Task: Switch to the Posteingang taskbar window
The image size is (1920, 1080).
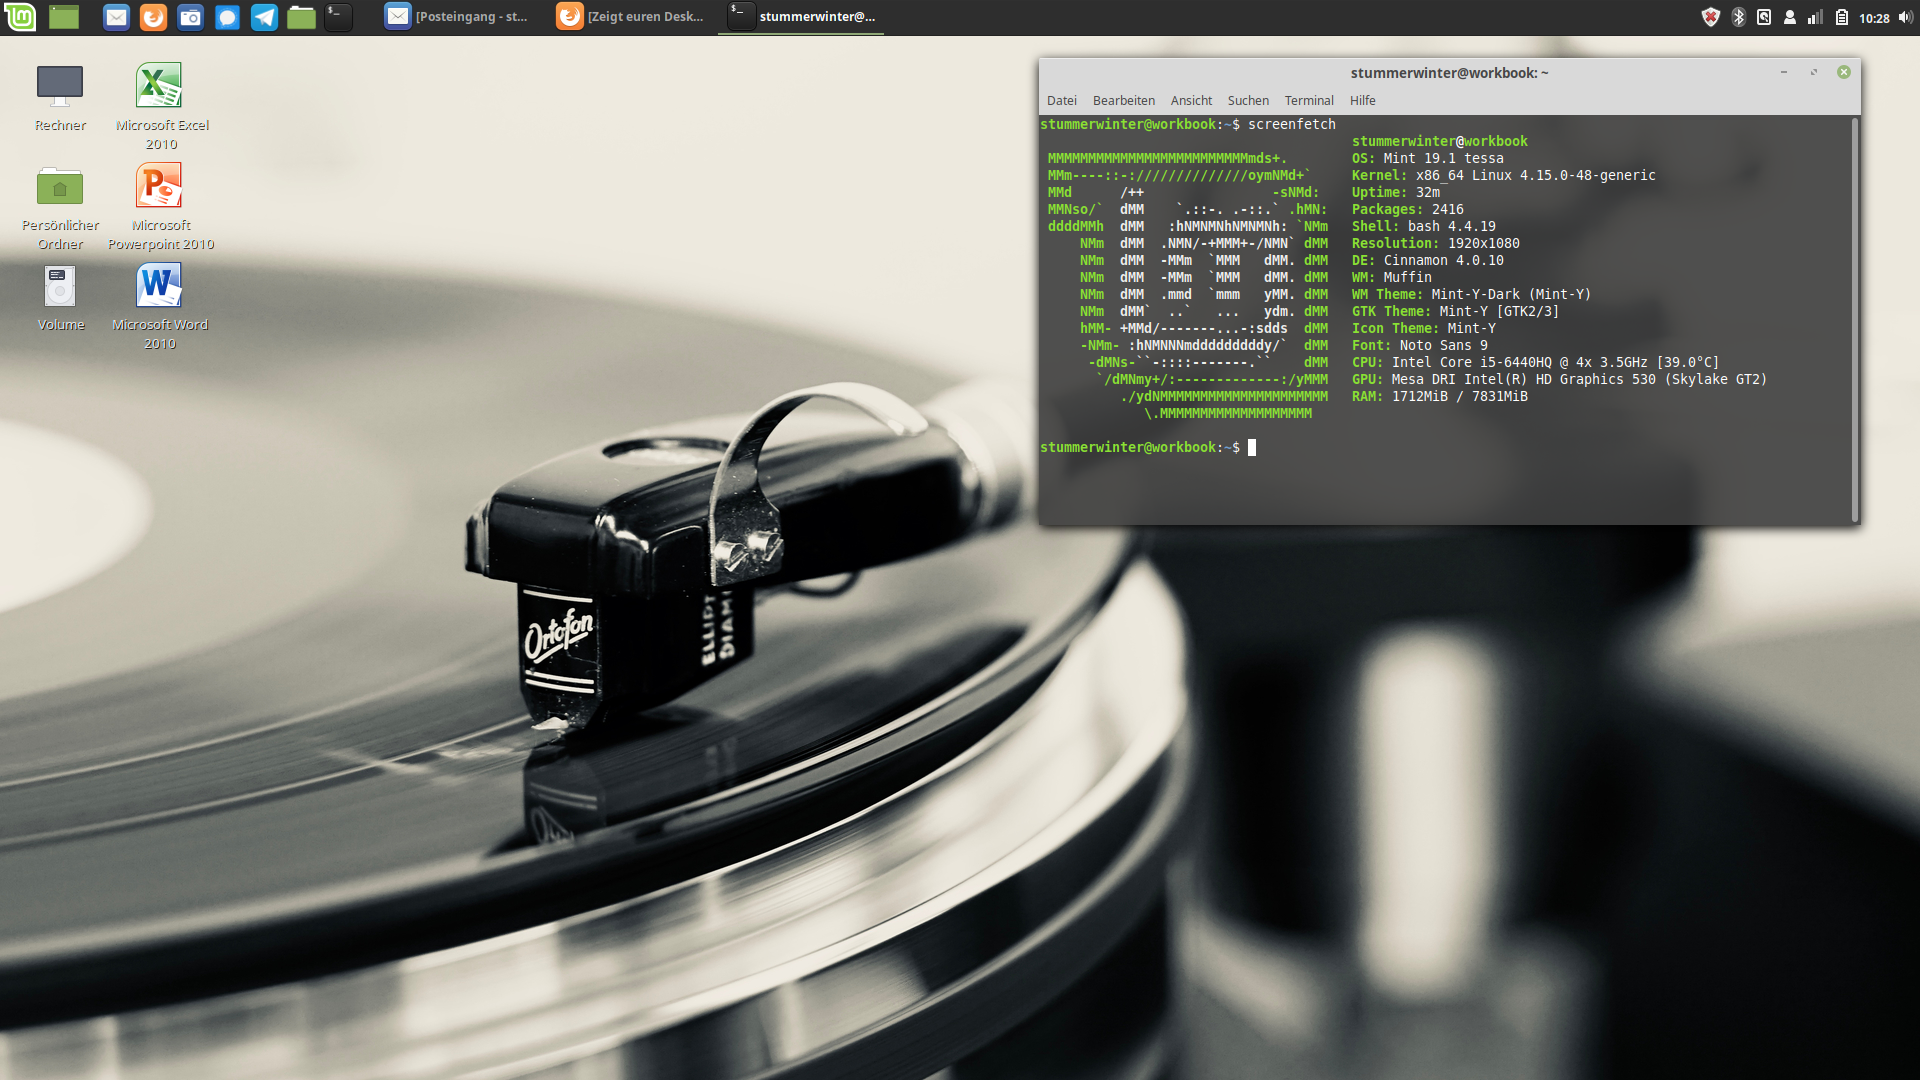Action: pos(458,17)
